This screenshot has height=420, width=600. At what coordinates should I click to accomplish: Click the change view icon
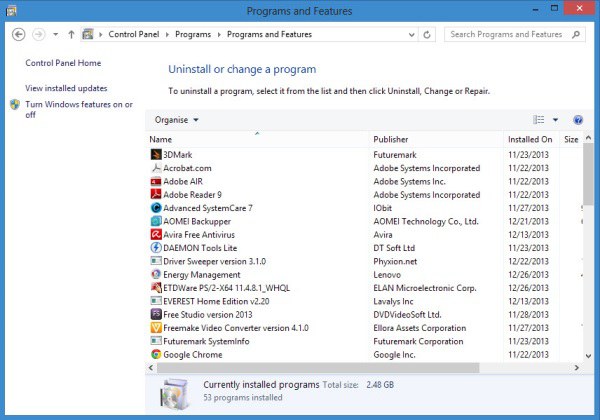(539, 120)
